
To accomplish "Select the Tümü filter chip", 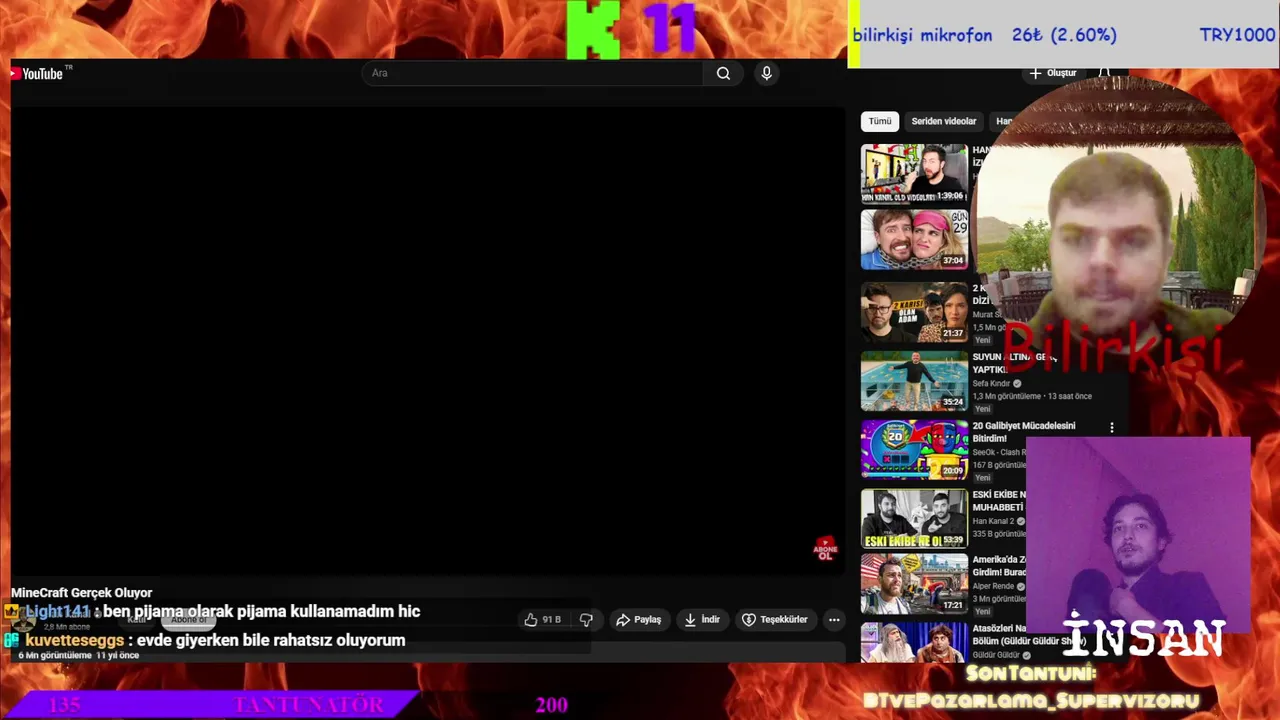I will tap(880, 121).
